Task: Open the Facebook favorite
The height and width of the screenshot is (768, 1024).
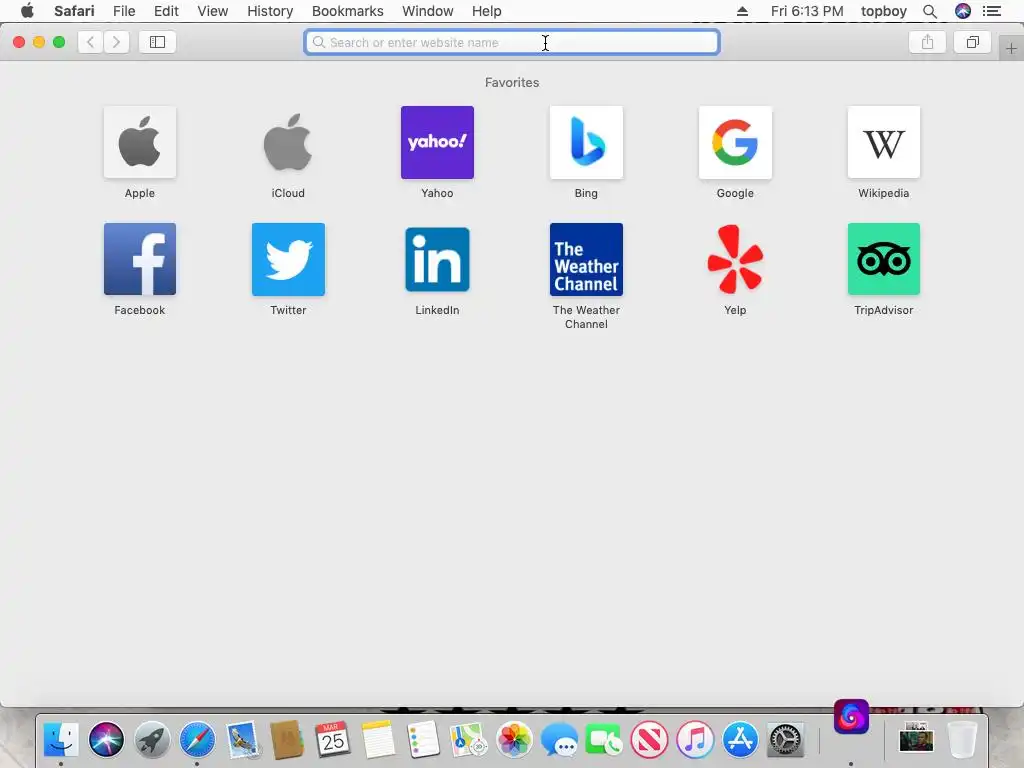Action: 140,259
